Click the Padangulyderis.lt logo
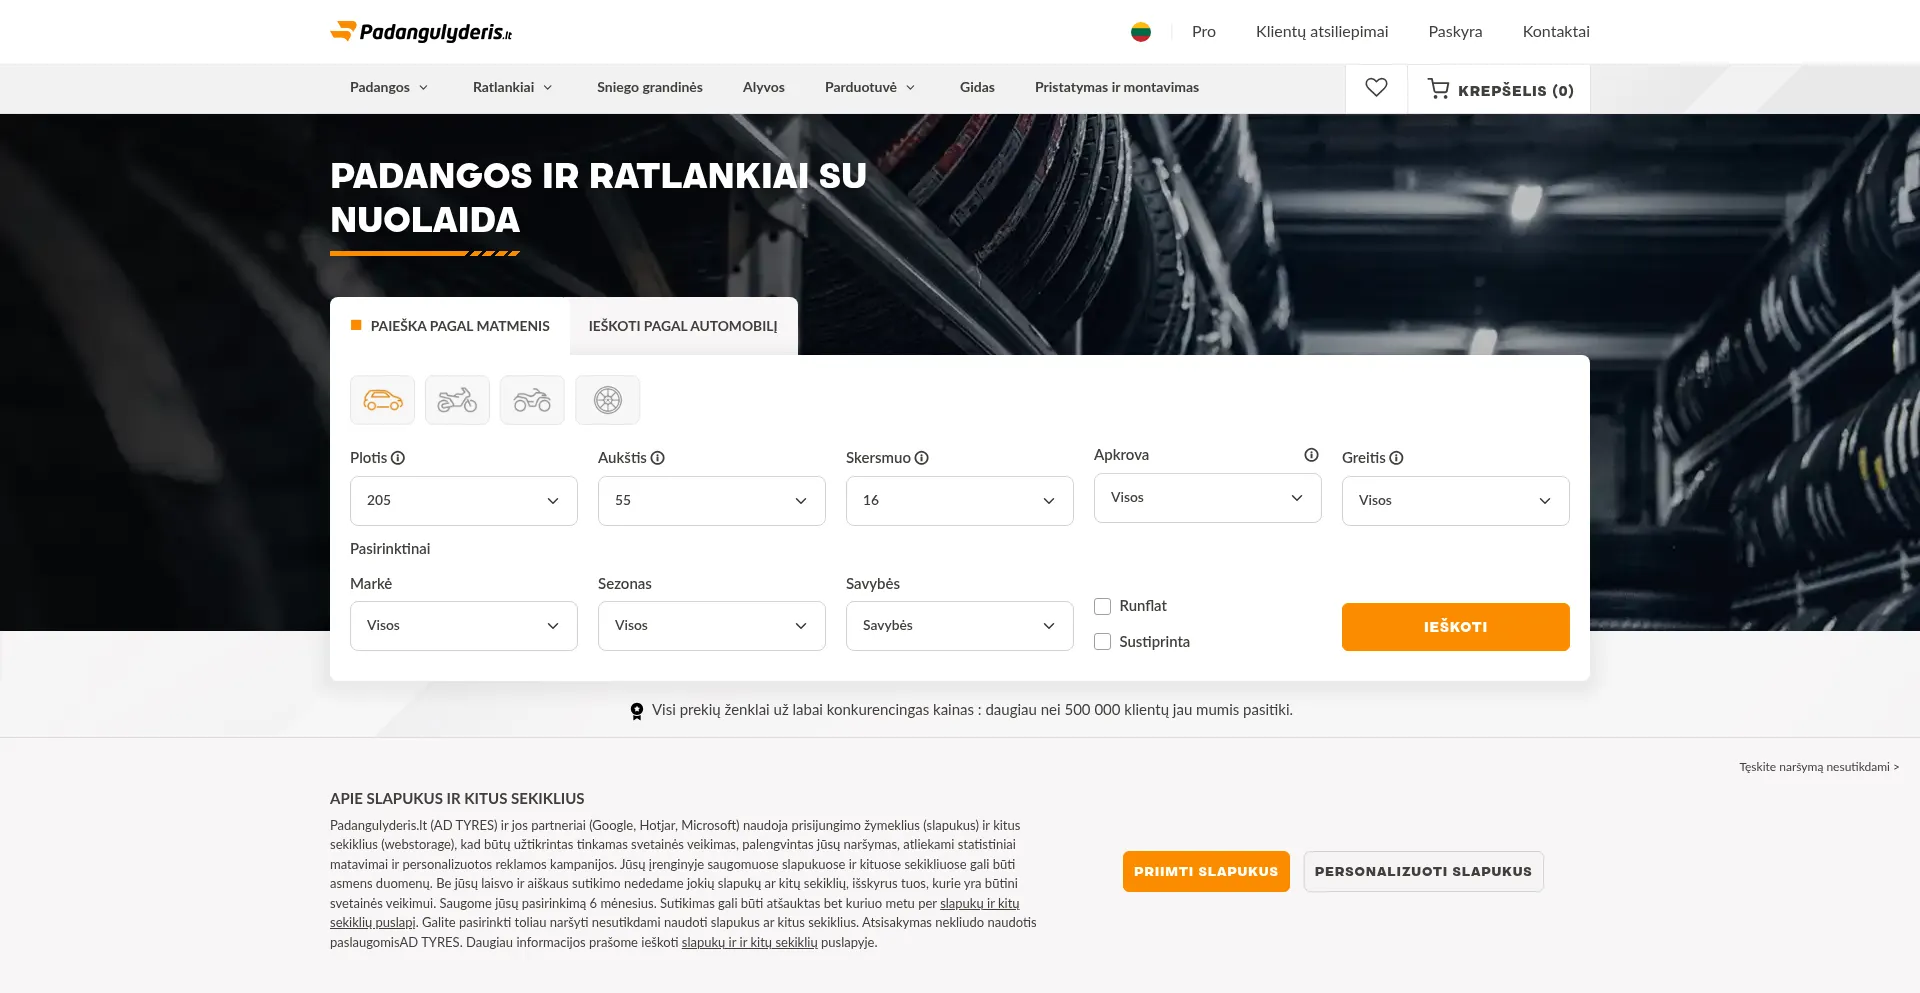 point(421,32)
